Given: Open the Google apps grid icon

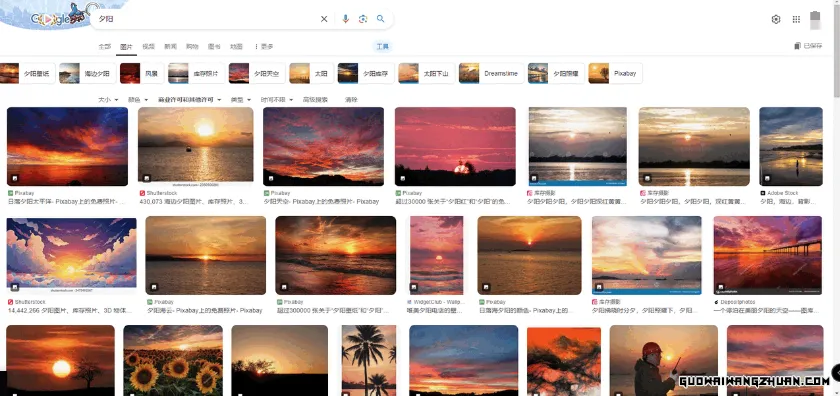Looking at the screenshot, I should tap(796, 19).
